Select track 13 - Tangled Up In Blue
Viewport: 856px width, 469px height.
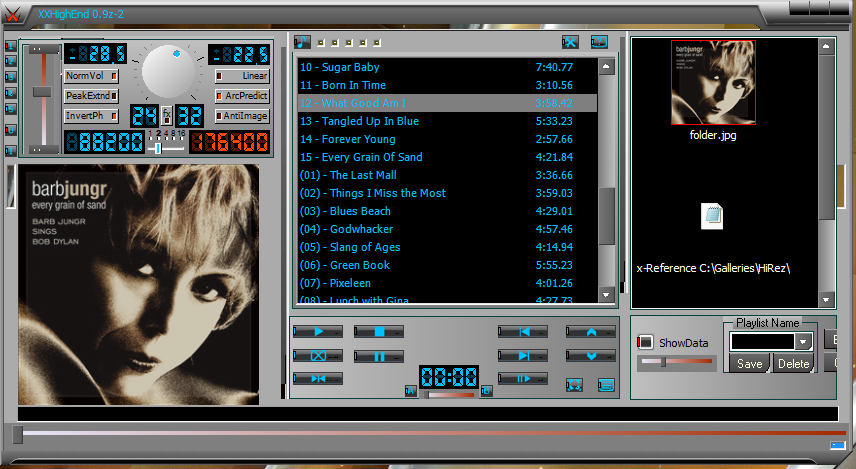[x=447, y=121]
